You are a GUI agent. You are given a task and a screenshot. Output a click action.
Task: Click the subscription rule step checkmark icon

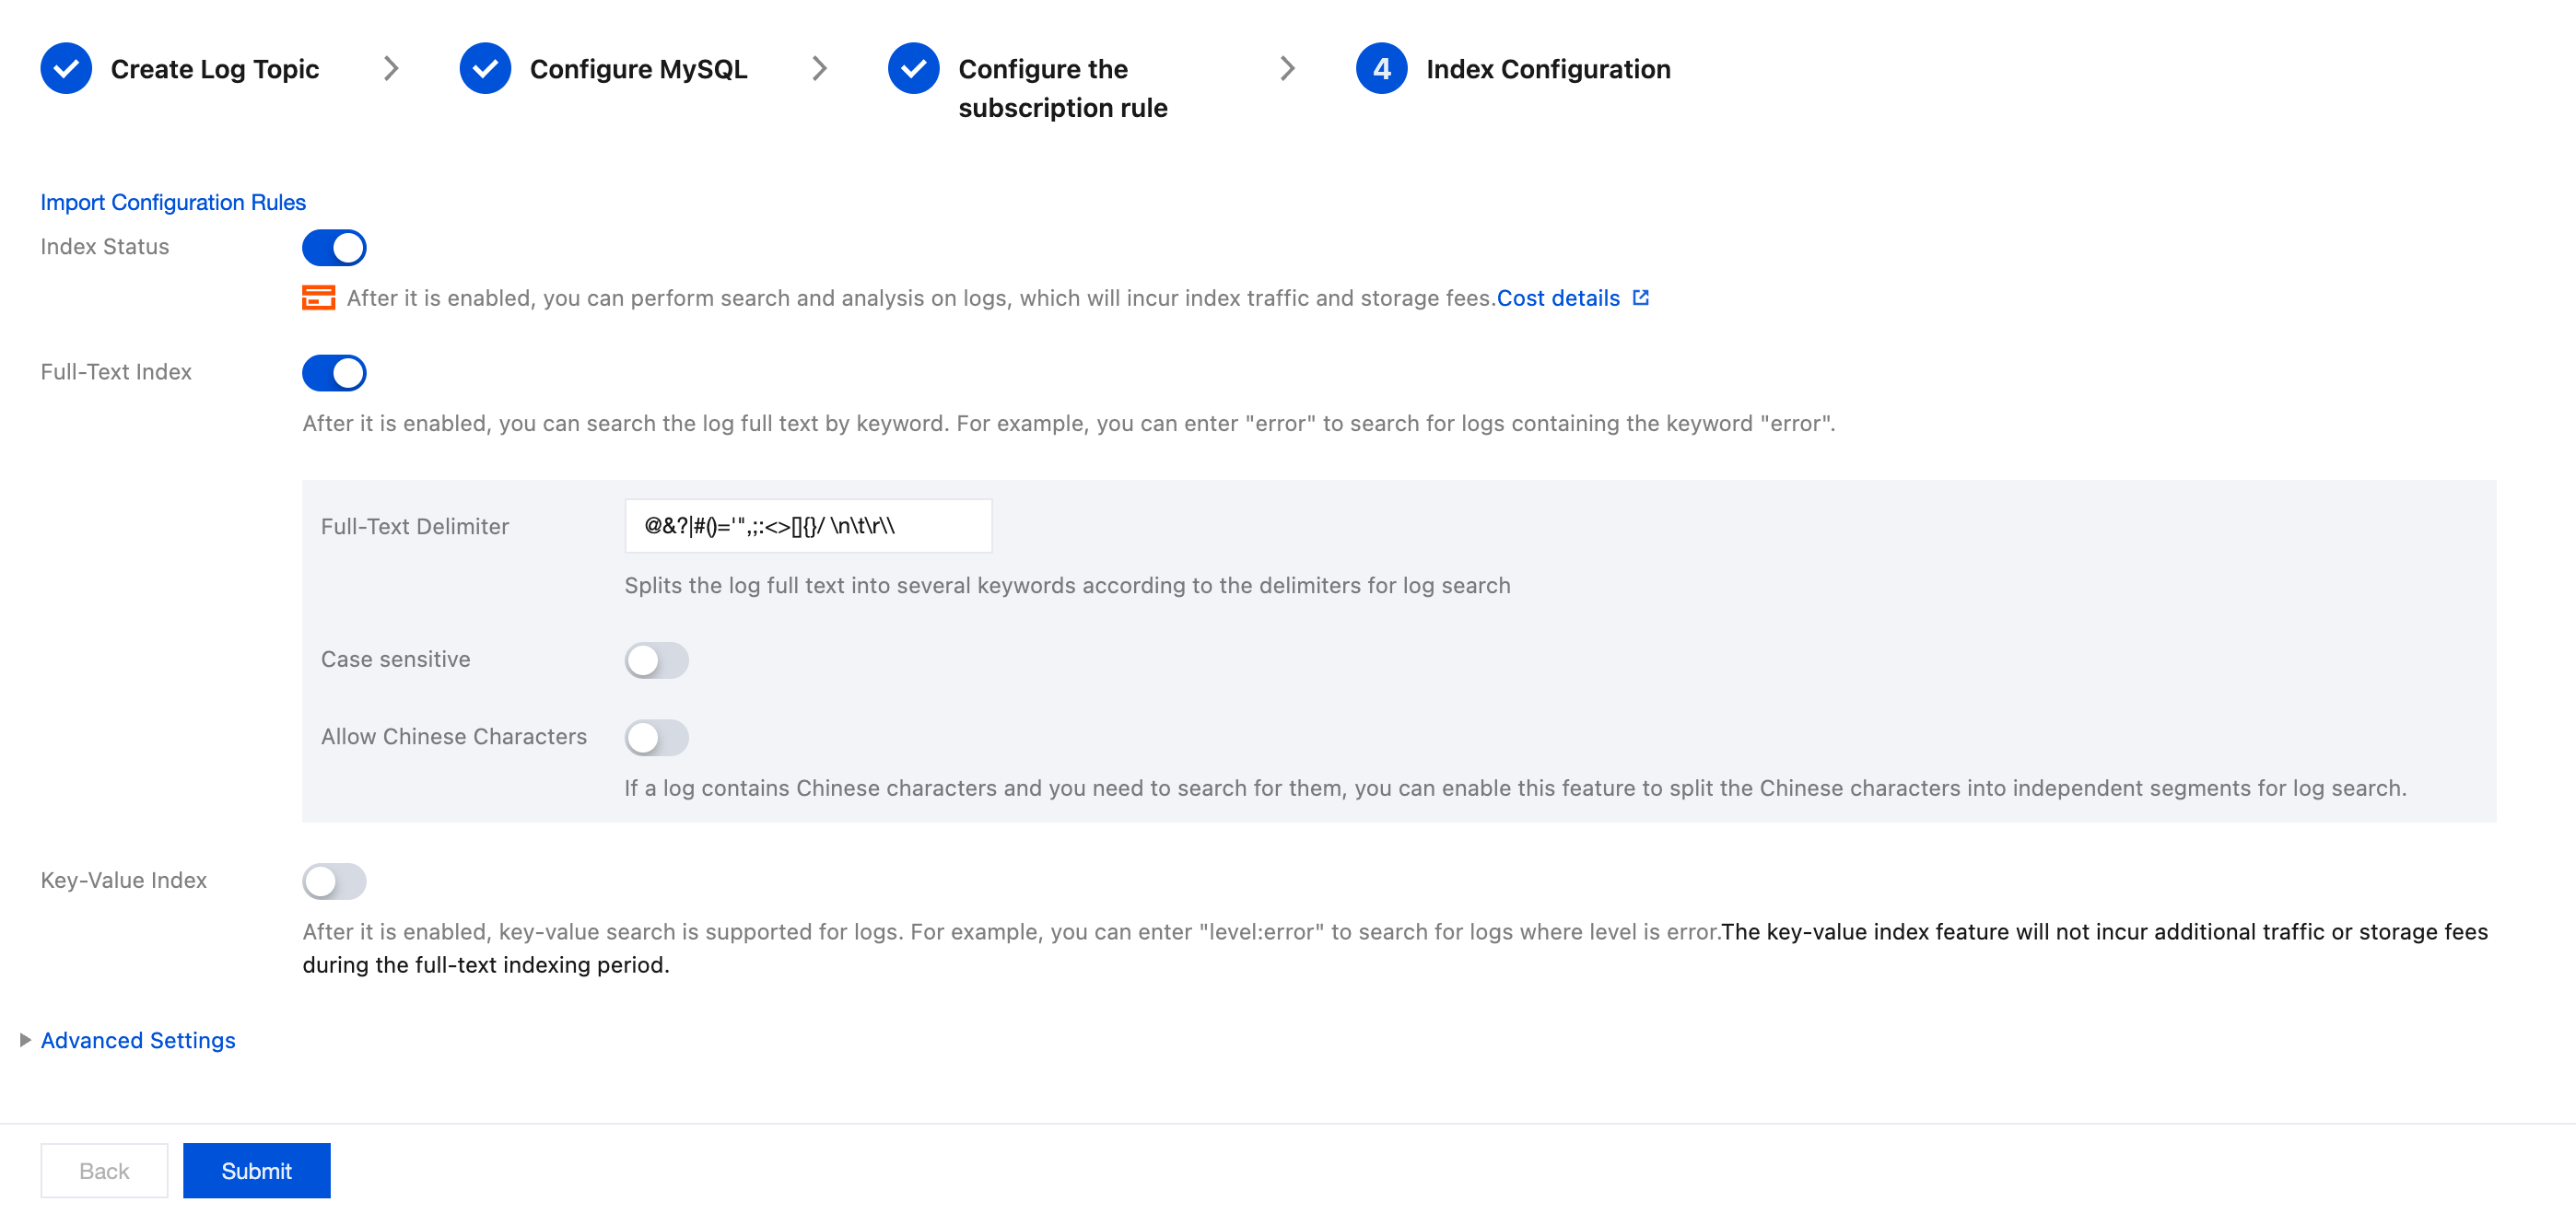click(913, 69)
